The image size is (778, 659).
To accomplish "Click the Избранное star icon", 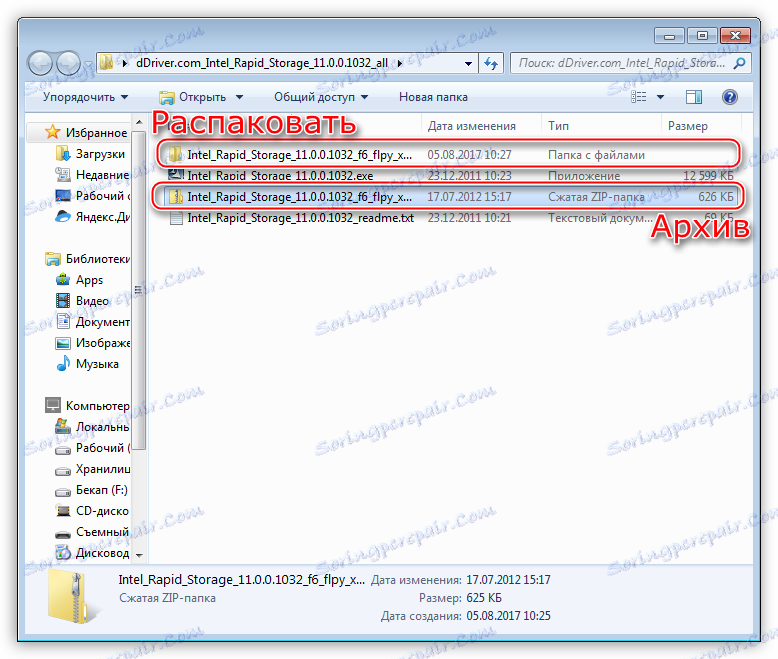I will (x=53, y=132).
